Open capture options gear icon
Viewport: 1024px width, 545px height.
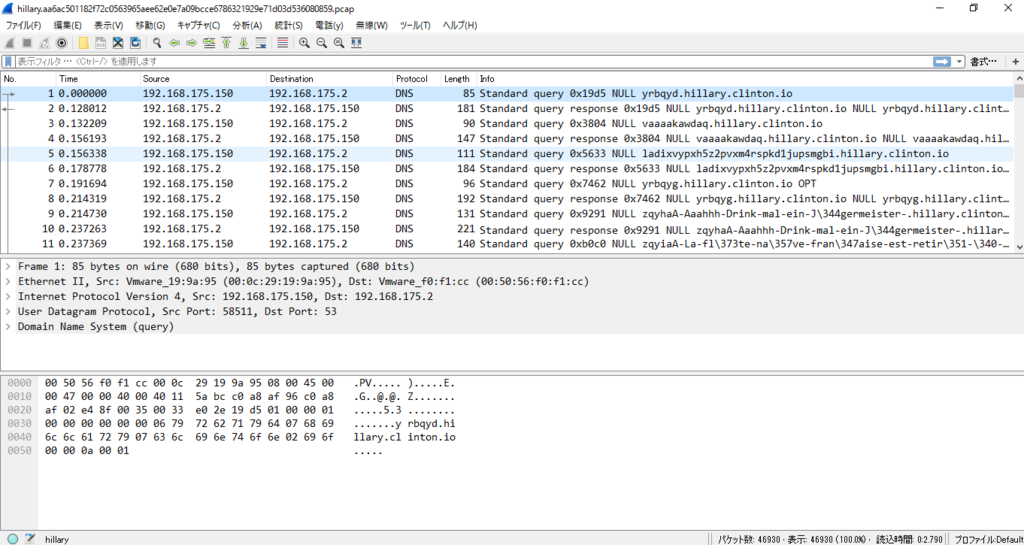61,43
